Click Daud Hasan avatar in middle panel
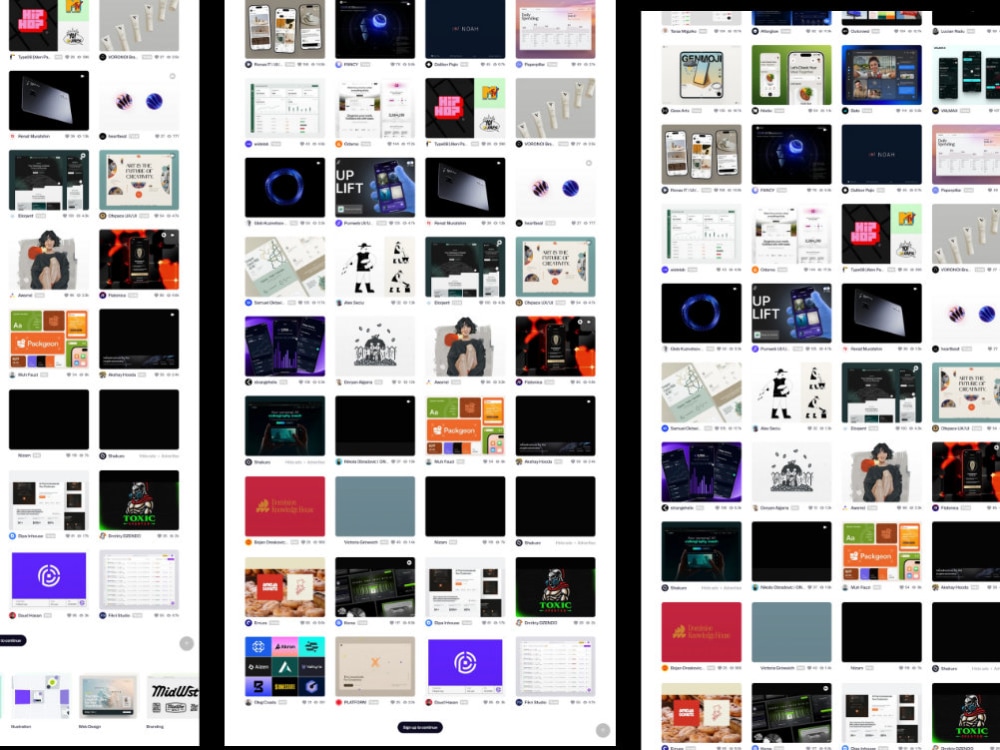This screenshot has height=750, width=1000. pos(429,702)
